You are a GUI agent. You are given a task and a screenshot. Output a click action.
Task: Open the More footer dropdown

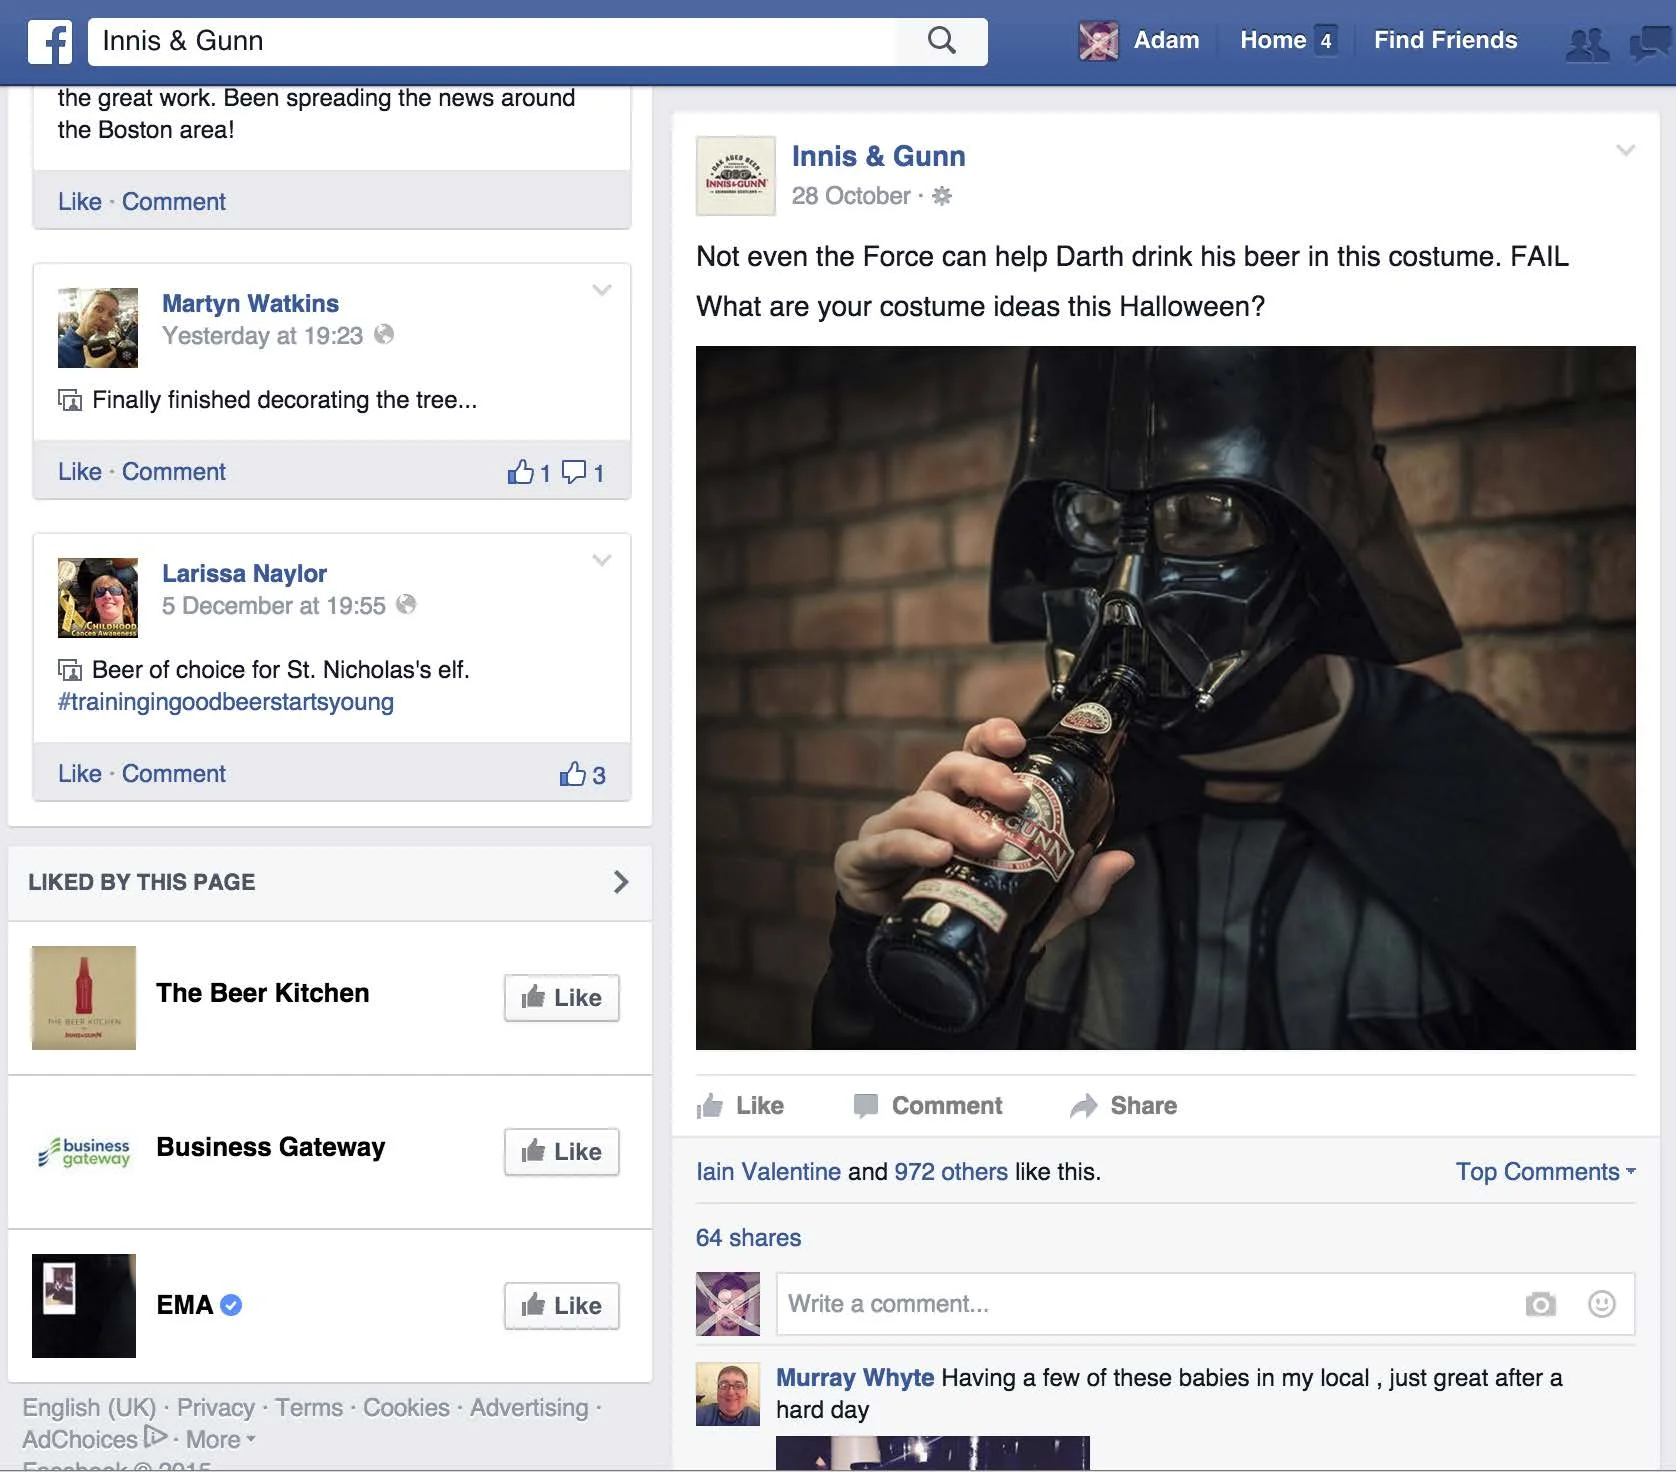tap(221, 1439)
